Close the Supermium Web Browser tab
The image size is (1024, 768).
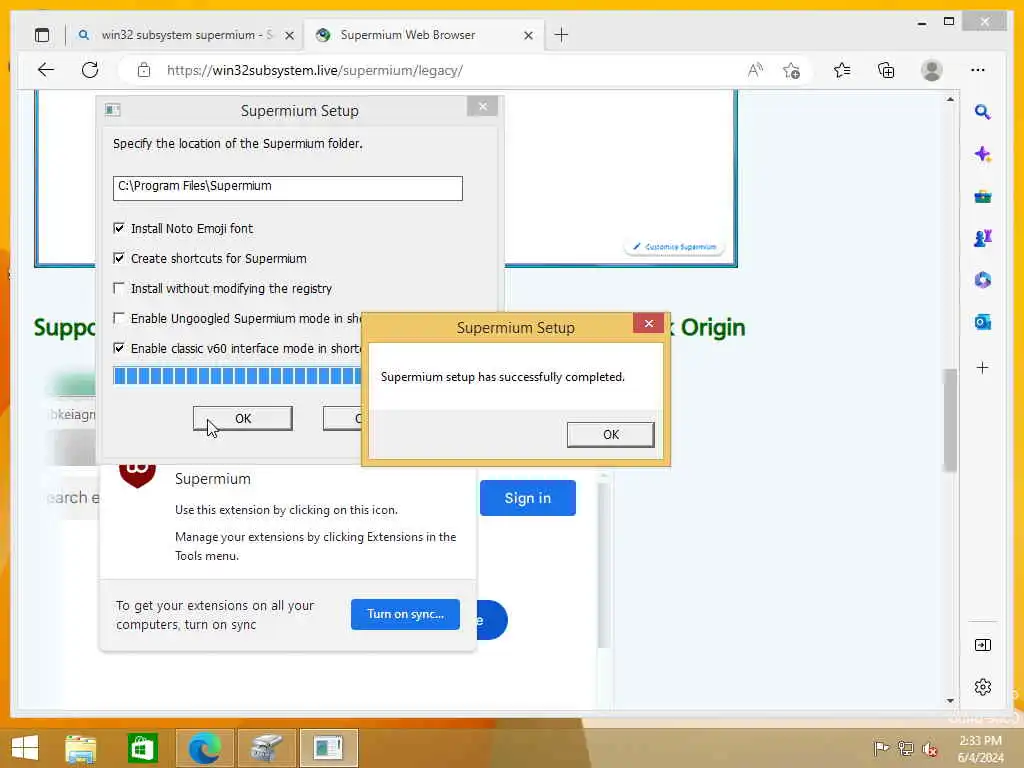pyautogui.click(x=528, y=35)
